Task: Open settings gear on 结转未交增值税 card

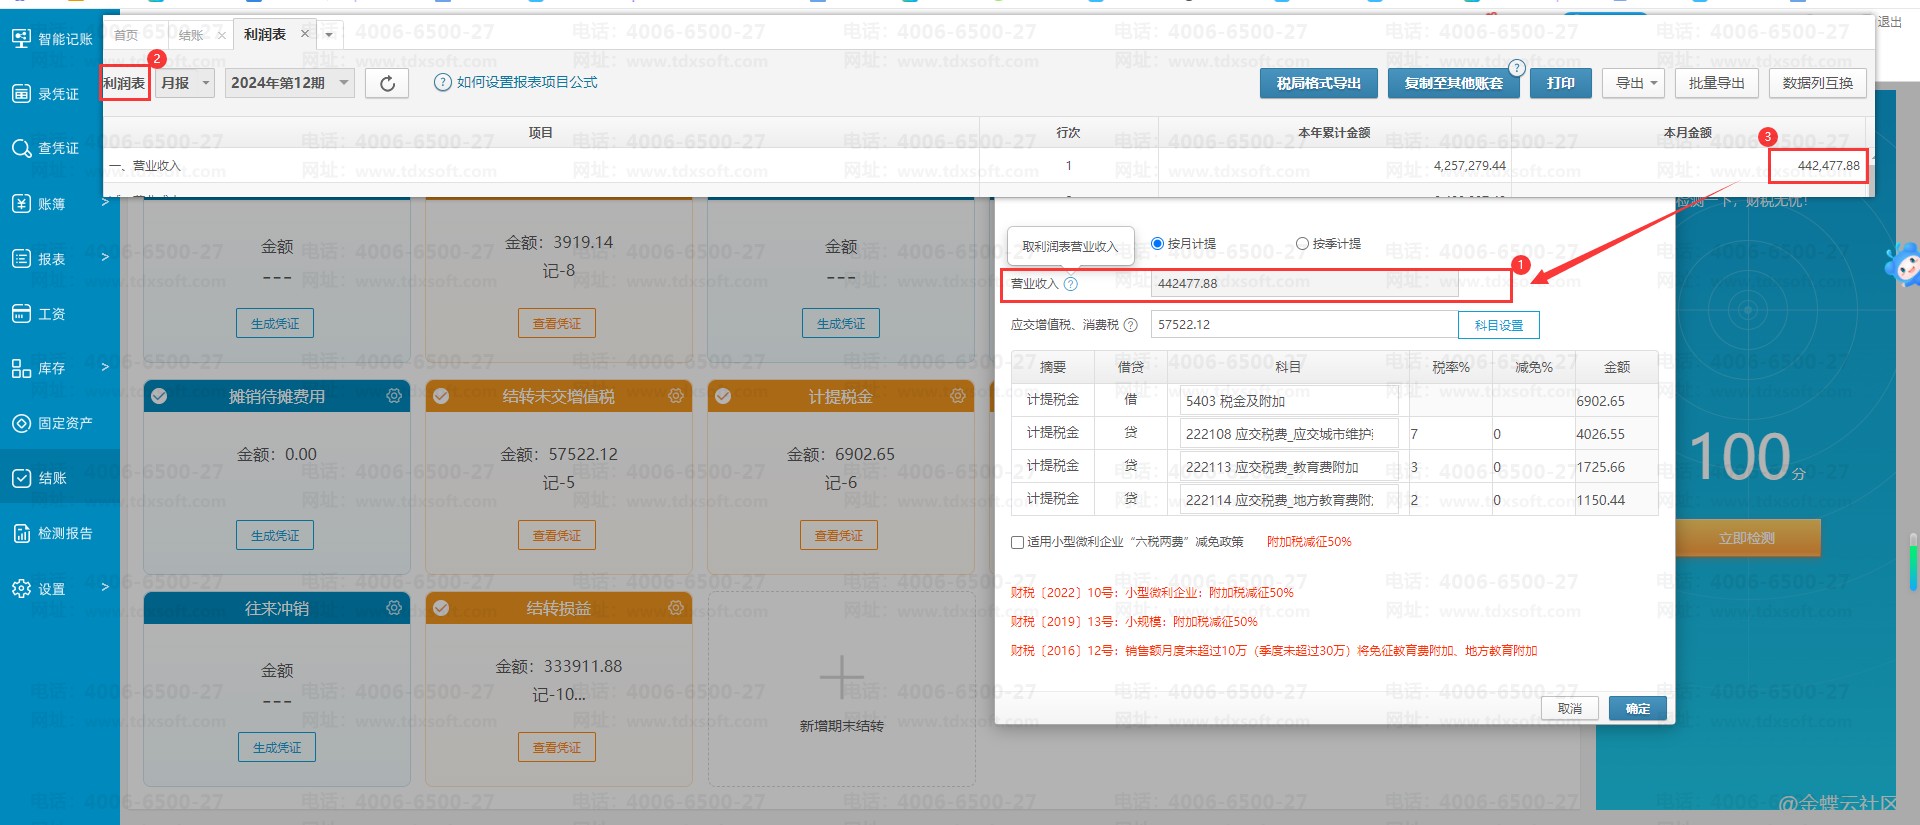Action: pos(676,396)
